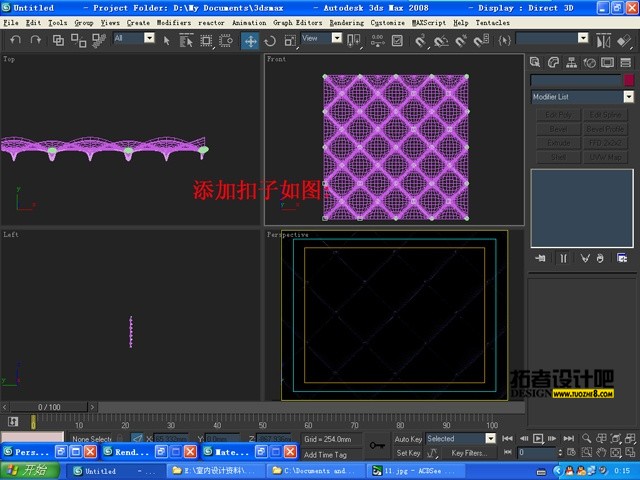This screenshot has width=640, height=480.
Task: Select the Unlink Selection tool
Action: pyautogui.click(x=78, y=40)
